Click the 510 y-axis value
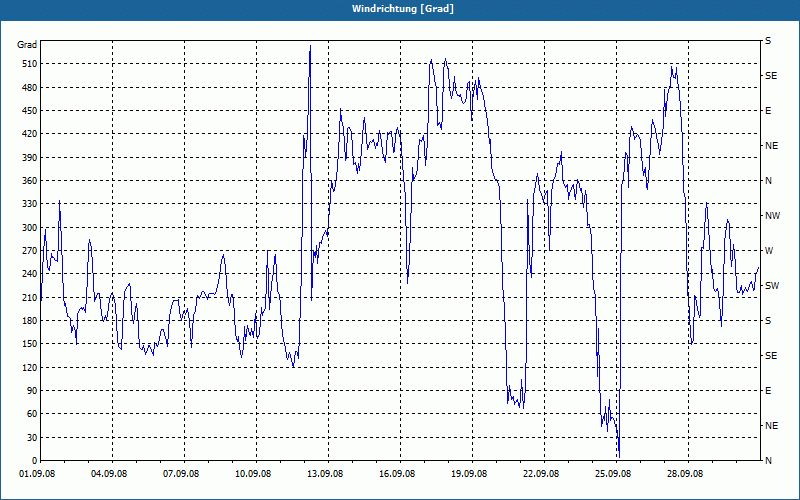Image resolution: width=800 pixels, height=500 pixels. [x=30, y=64]
